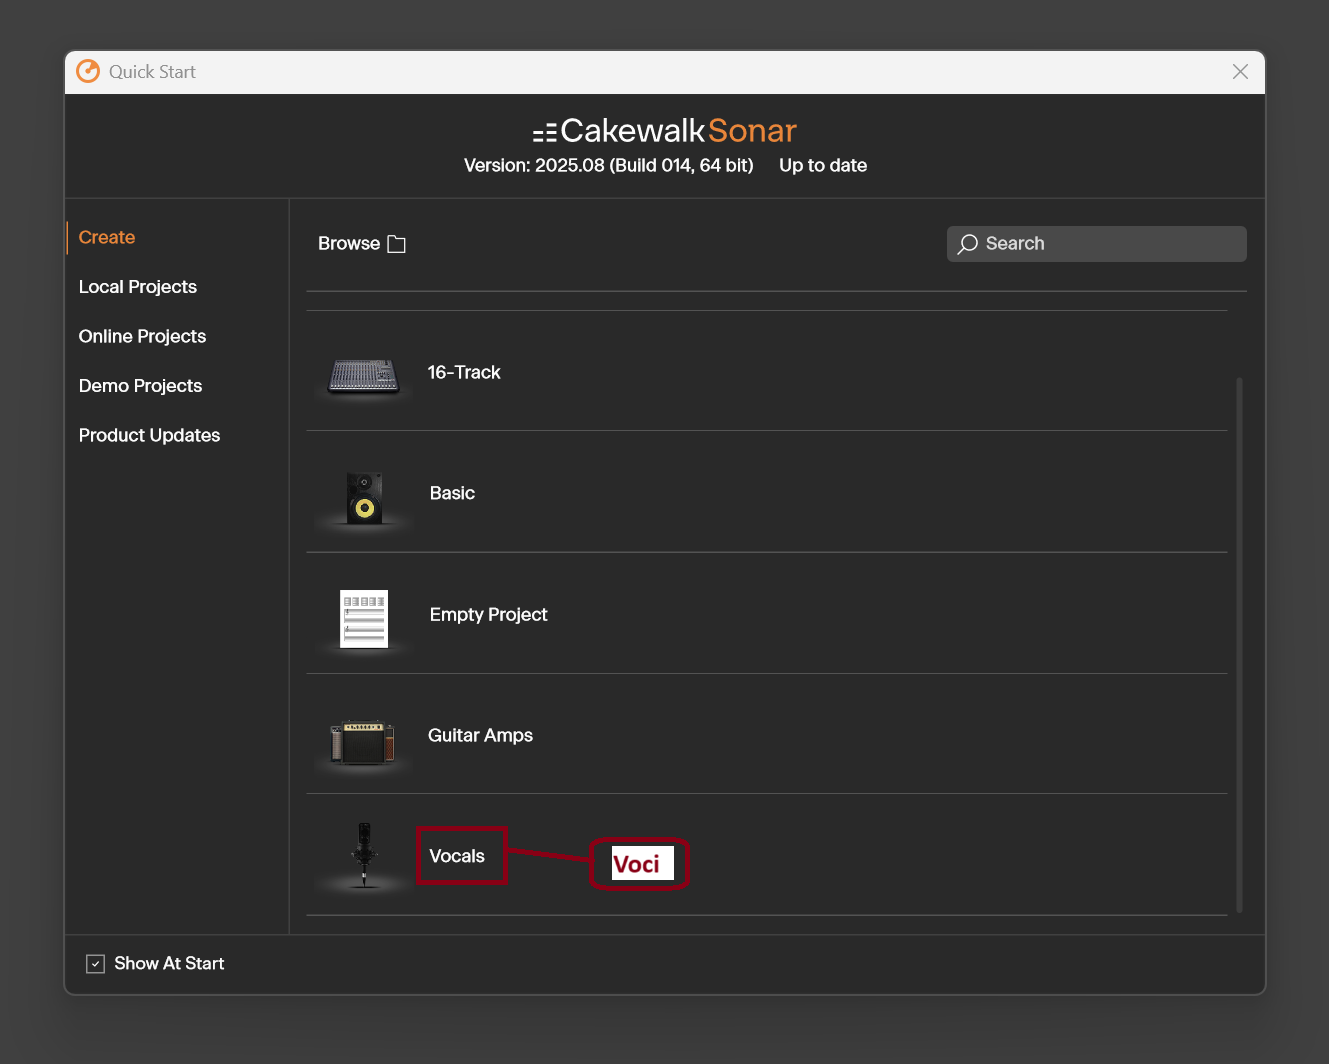
Task: Switch to the Create section
Action: click(107, 238)
